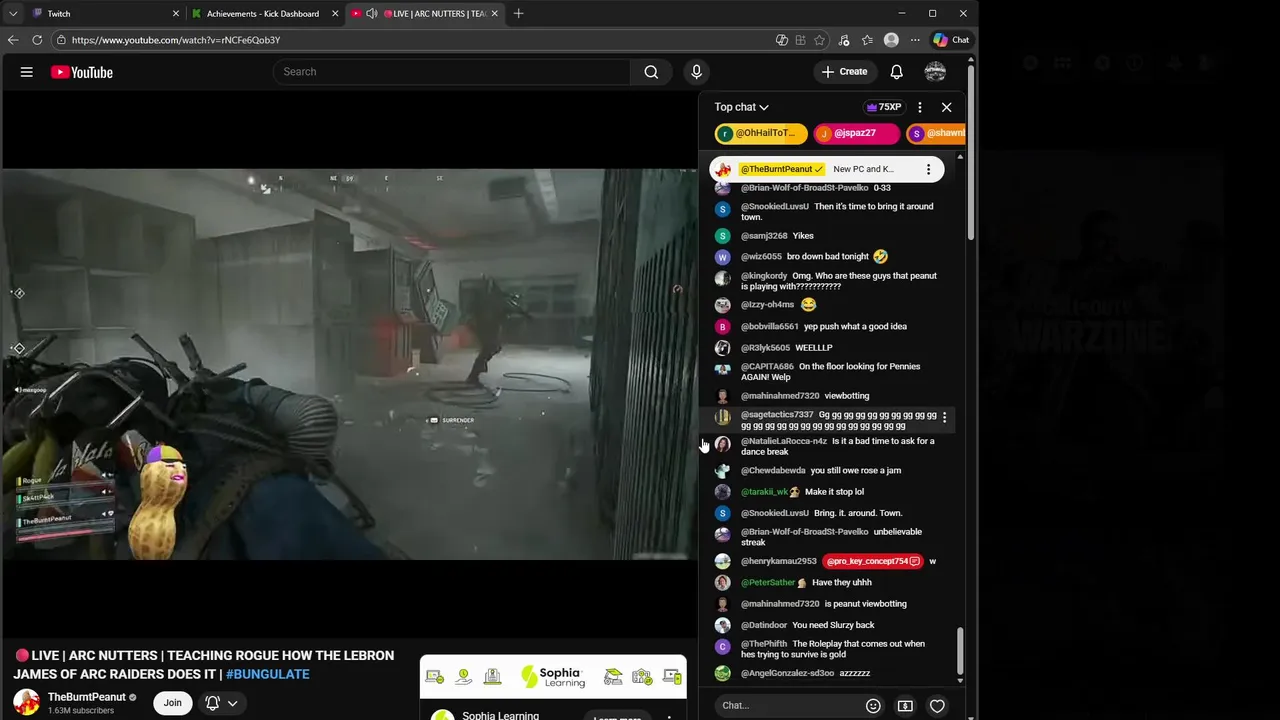Open the tab search dropdown arrow
1280x720 pixels.
tap(13, 13)
